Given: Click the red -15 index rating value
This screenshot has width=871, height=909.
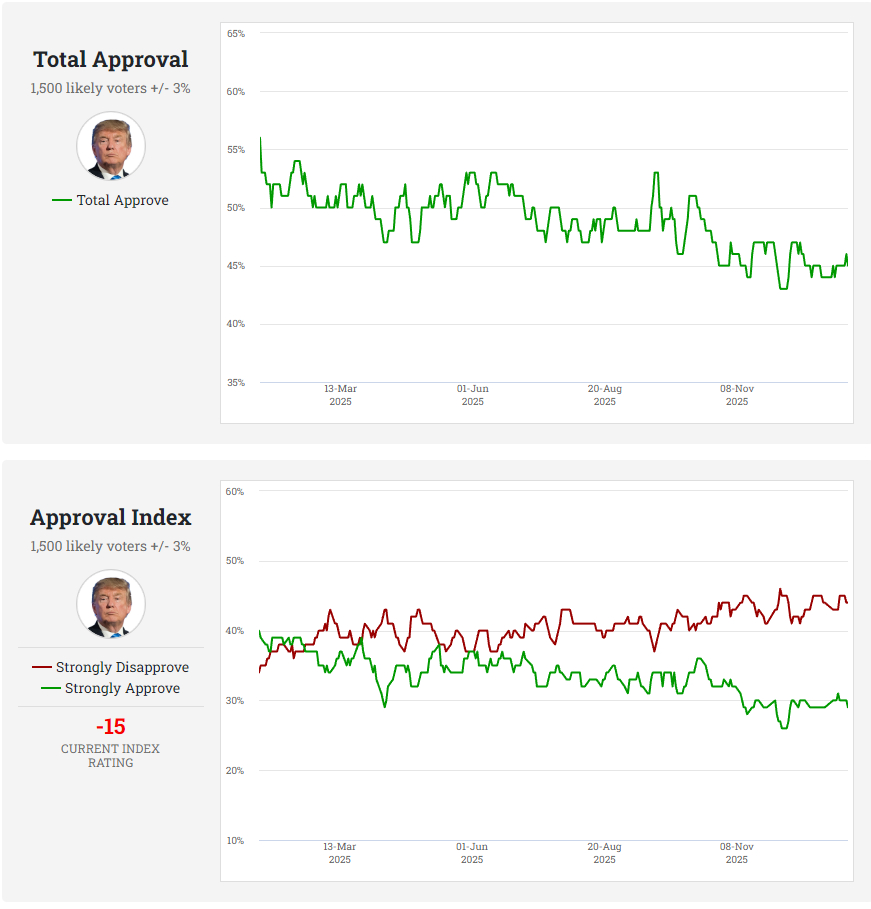Looking at the screenshot, I should coord(111,727).
